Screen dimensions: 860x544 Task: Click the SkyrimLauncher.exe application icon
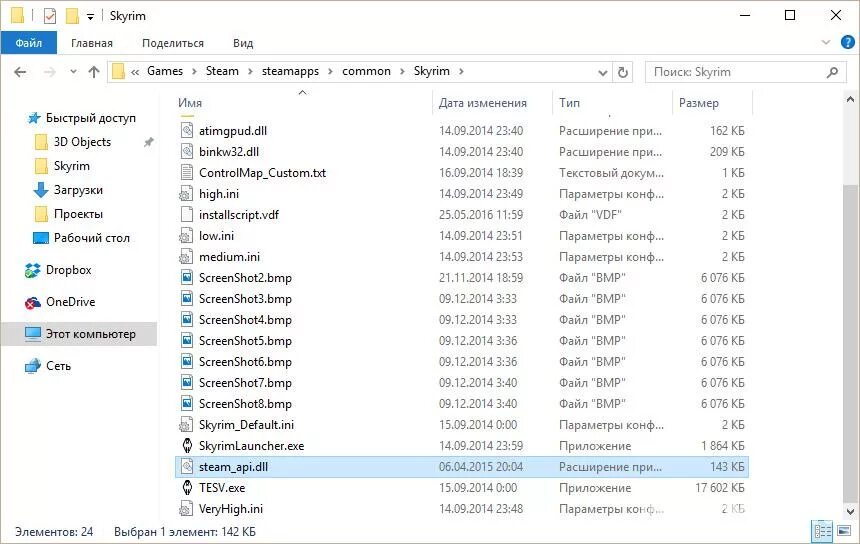click(x=187, y=445)
